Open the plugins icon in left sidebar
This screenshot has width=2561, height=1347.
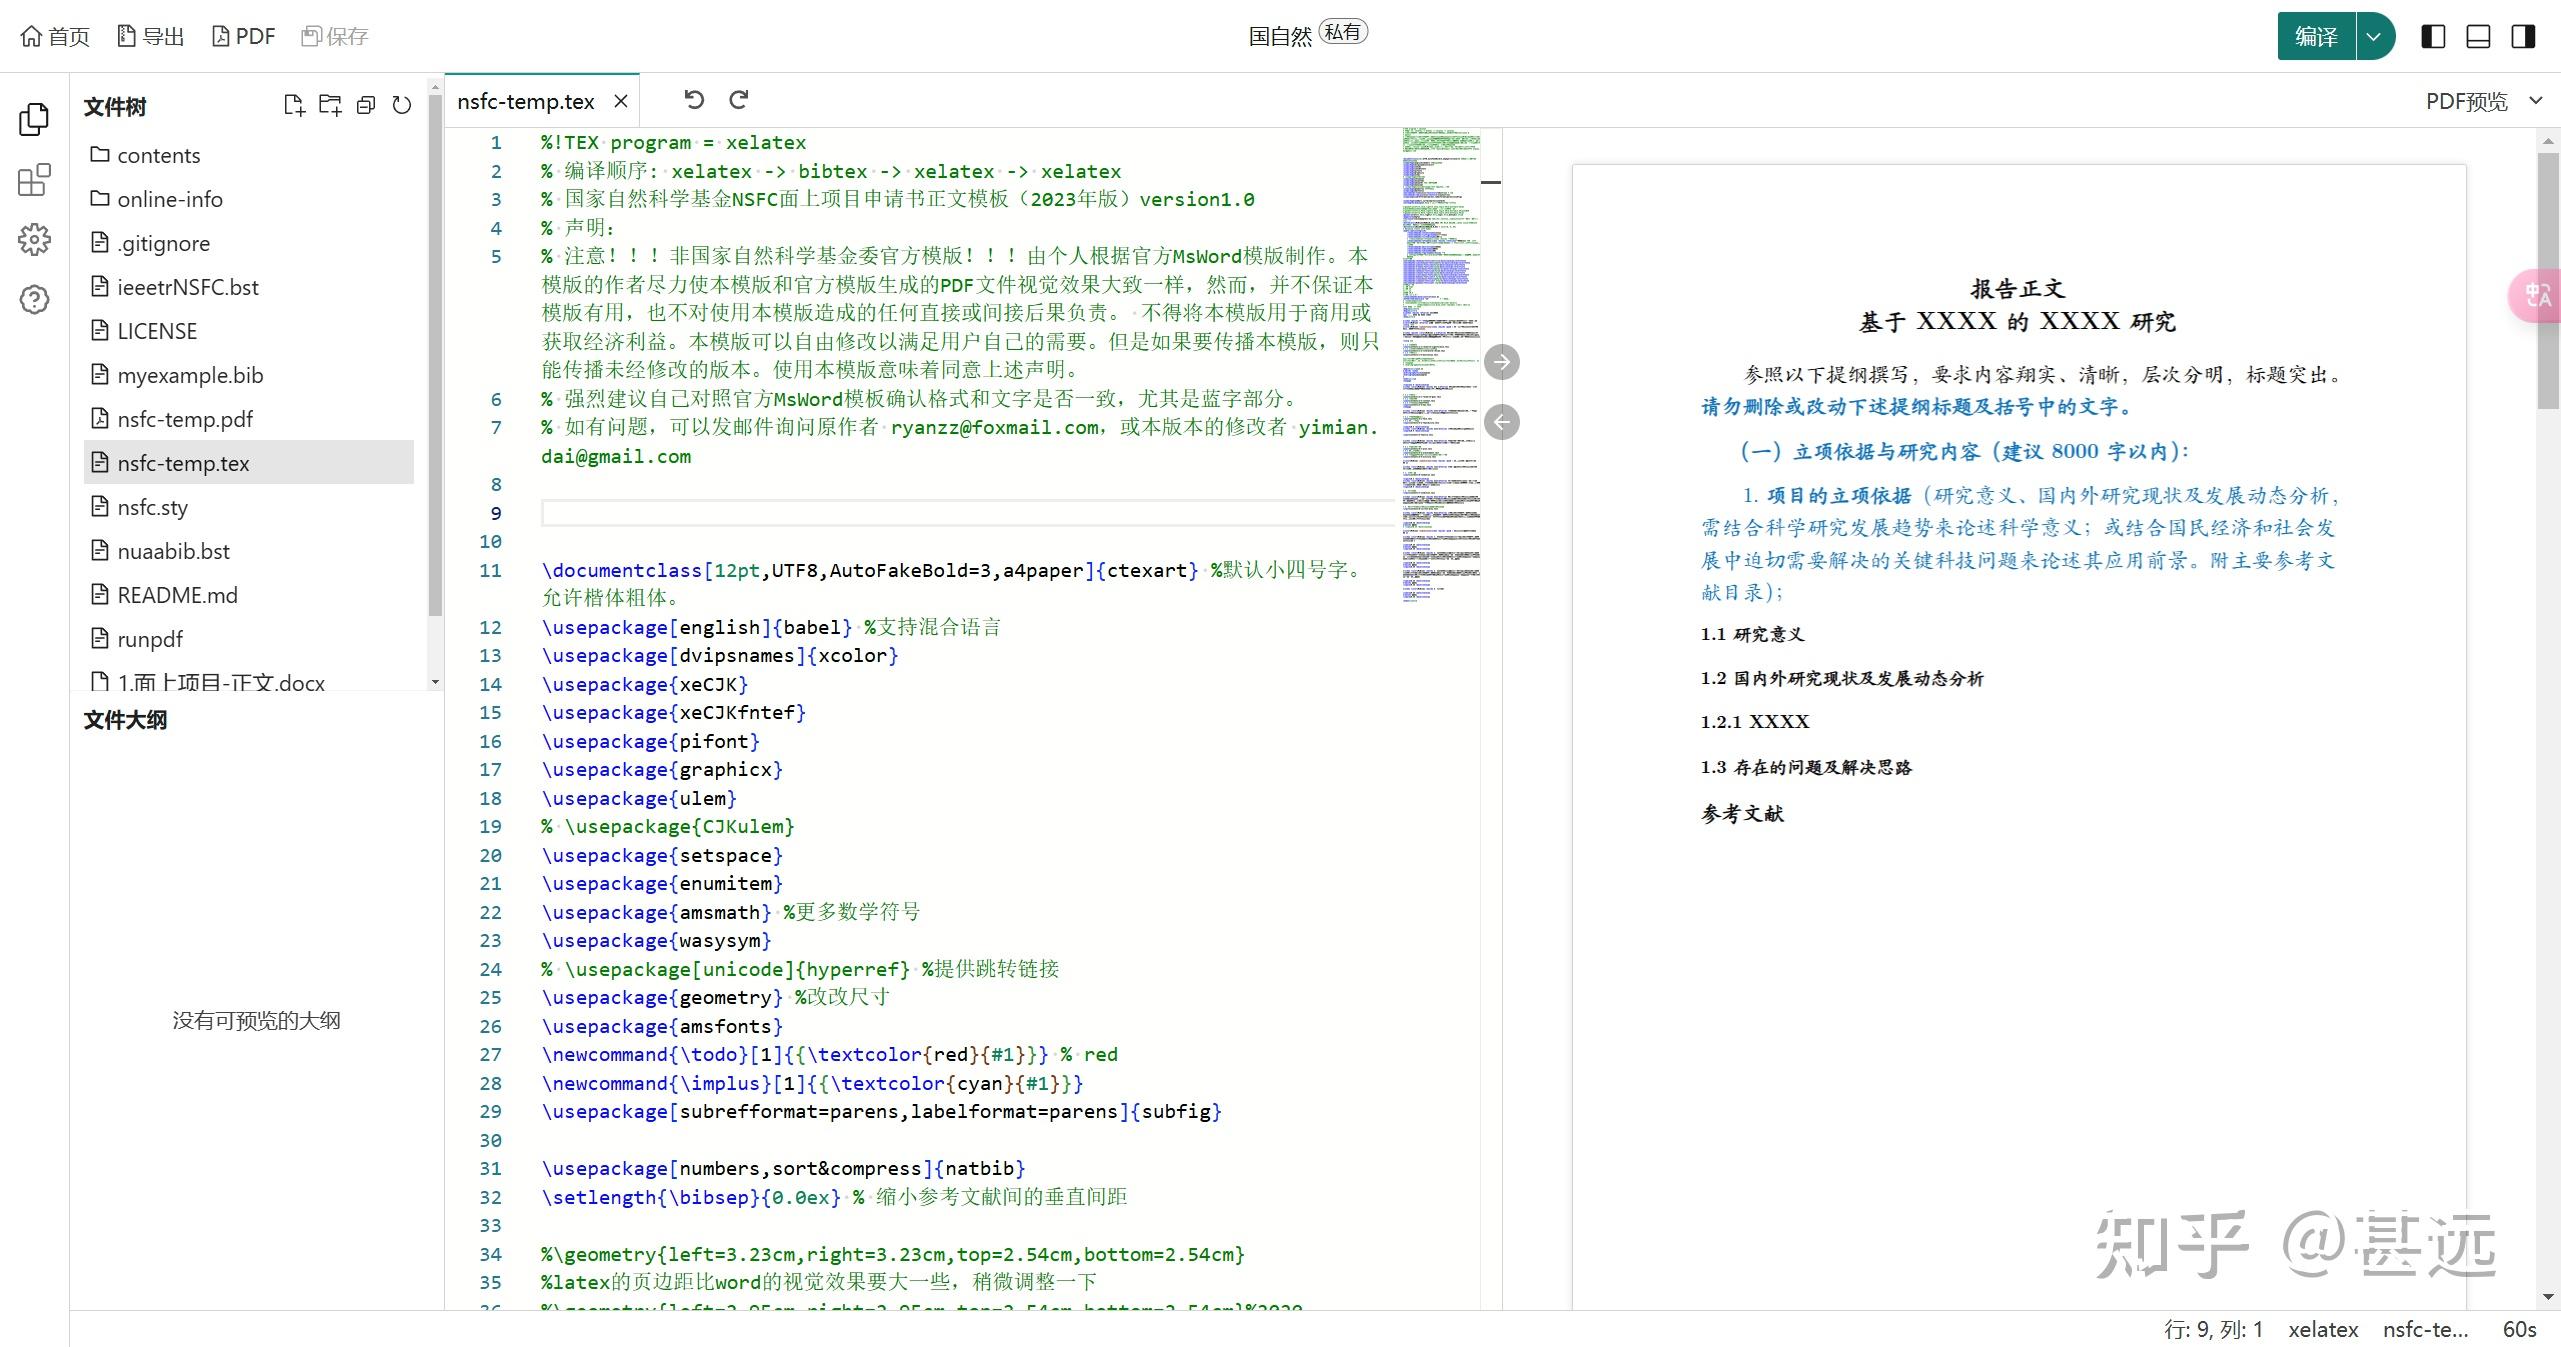tap(34, 180)
